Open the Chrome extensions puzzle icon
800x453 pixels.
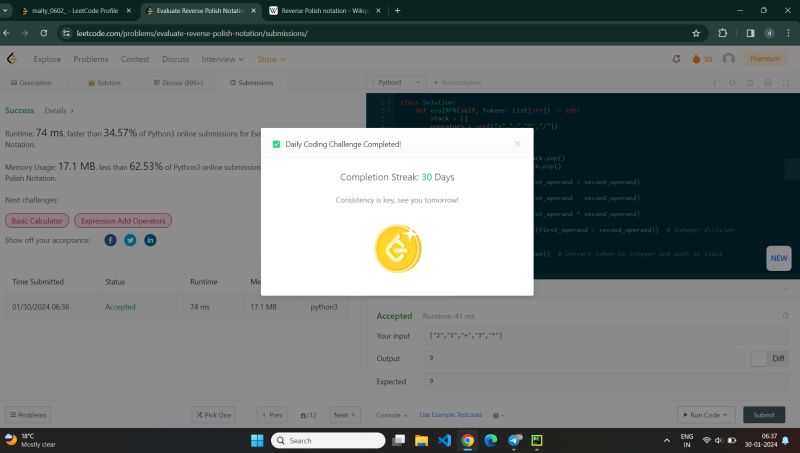point(722,33)
